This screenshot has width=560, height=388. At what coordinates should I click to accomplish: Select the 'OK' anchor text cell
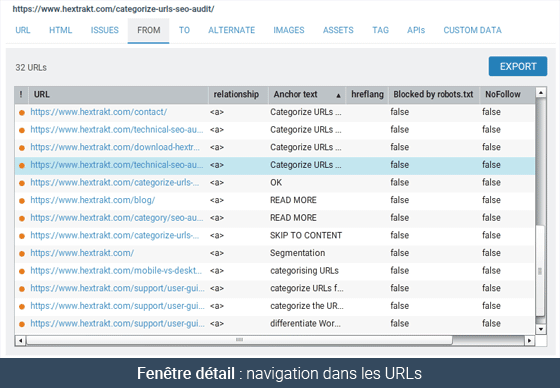[x=276, y=183]
